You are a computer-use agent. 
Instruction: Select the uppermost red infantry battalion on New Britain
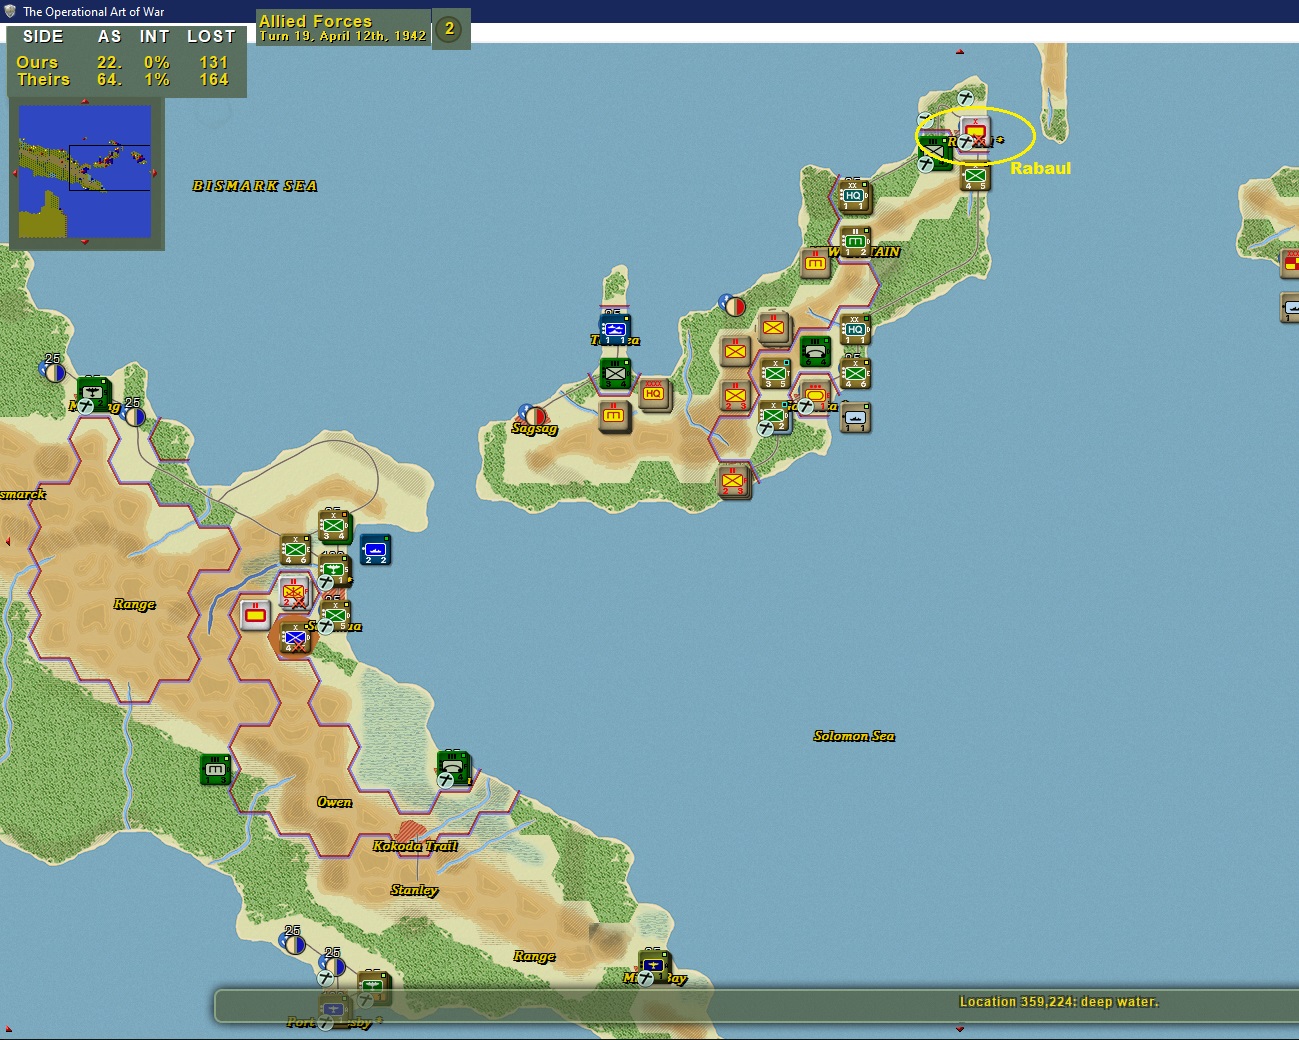tap(774, 327)
